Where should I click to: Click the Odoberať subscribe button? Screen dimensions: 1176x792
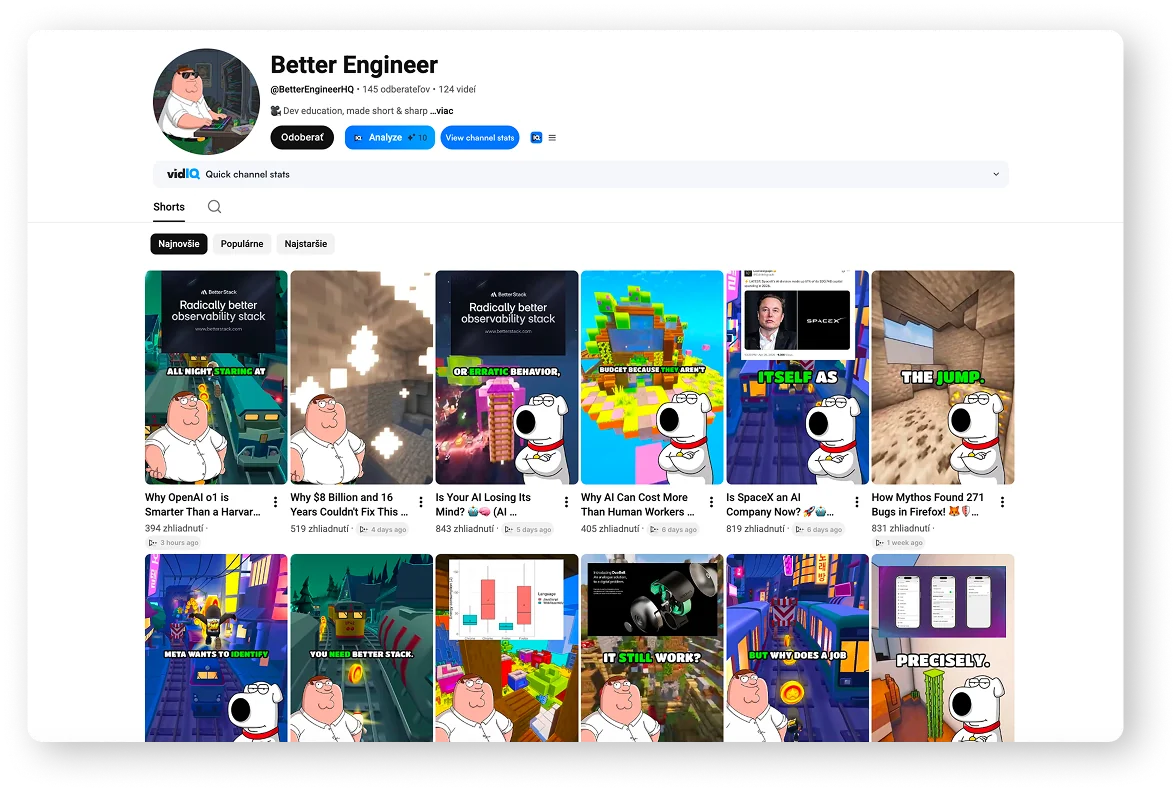pyautogui.click(x=302, y=137)
